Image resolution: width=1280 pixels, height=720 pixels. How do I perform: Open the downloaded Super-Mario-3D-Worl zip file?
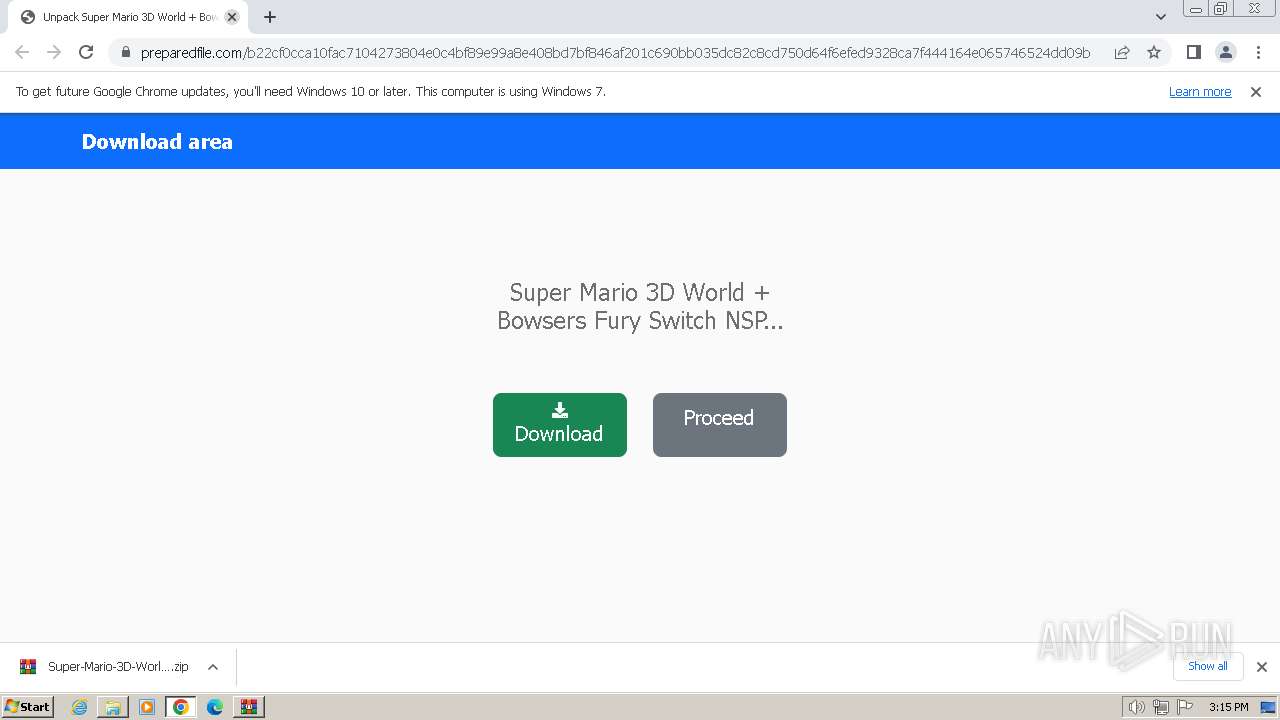[x=118, y=666]
